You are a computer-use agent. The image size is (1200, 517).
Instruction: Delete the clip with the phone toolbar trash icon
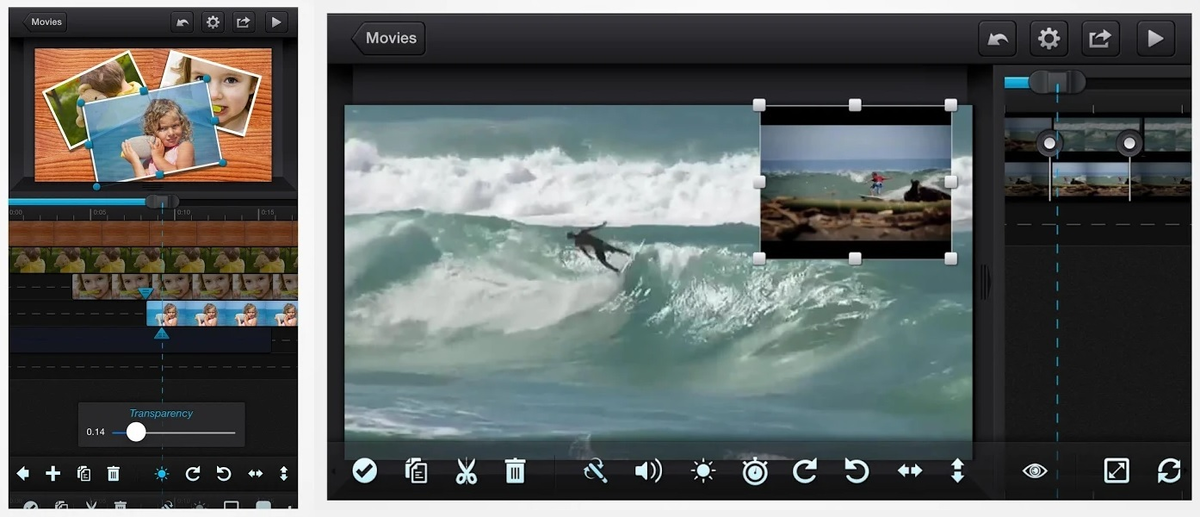pos(114,473)
